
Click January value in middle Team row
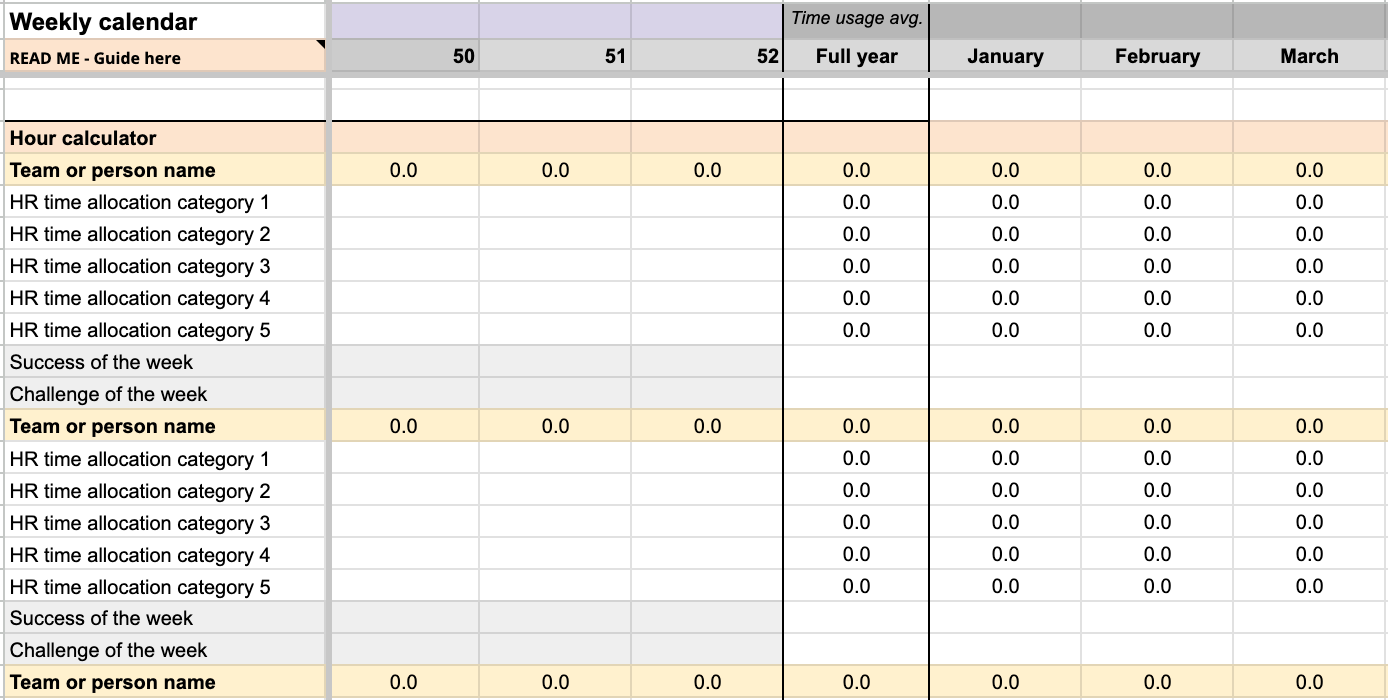coord(1005,426)
